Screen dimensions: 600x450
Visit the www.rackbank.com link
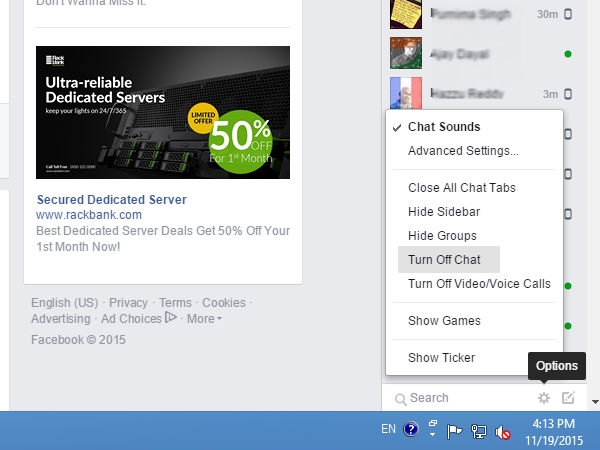point(89,215)
